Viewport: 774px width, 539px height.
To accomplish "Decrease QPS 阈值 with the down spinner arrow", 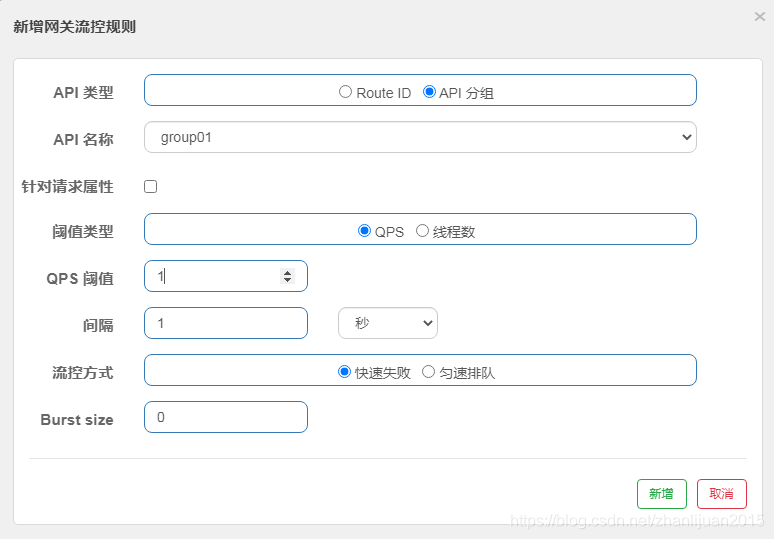I will (x=287, y=280).
